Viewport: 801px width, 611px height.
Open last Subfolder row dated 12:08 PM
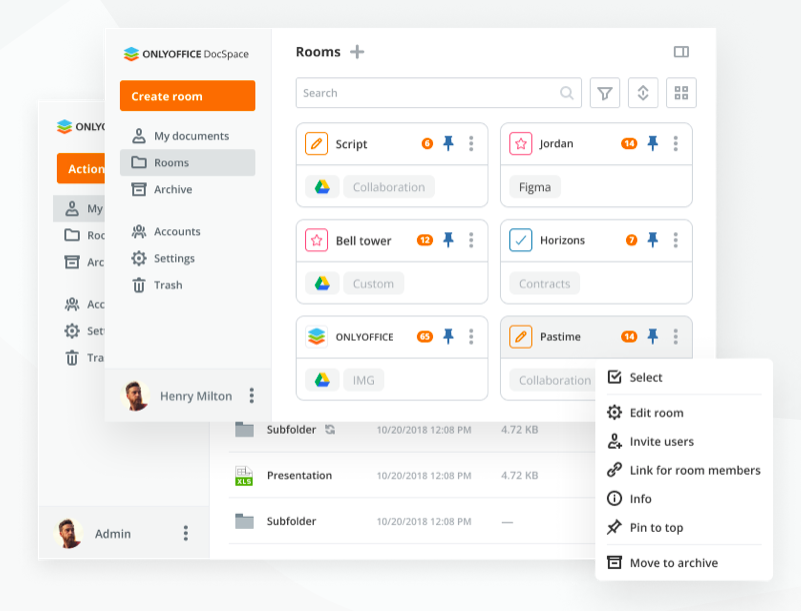coord(411,521)
